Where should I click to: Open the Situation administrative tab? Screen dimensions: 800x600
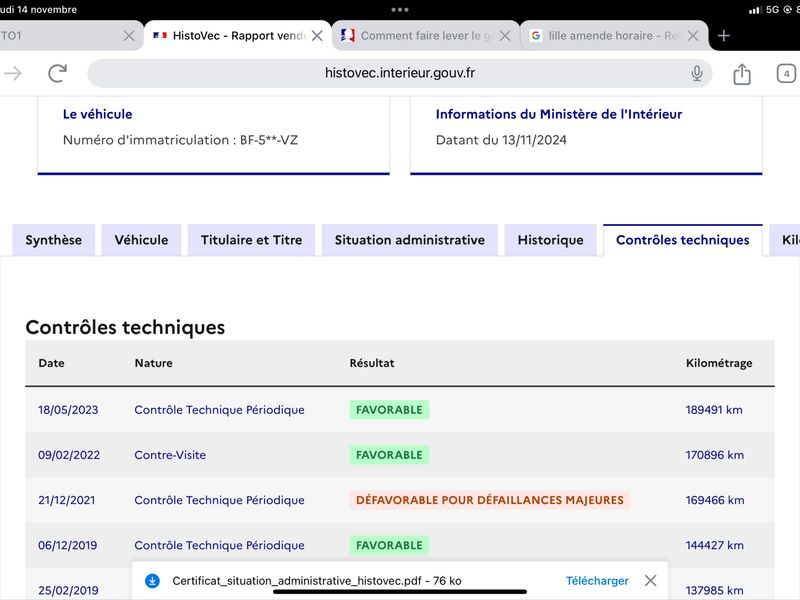(410, 240)
